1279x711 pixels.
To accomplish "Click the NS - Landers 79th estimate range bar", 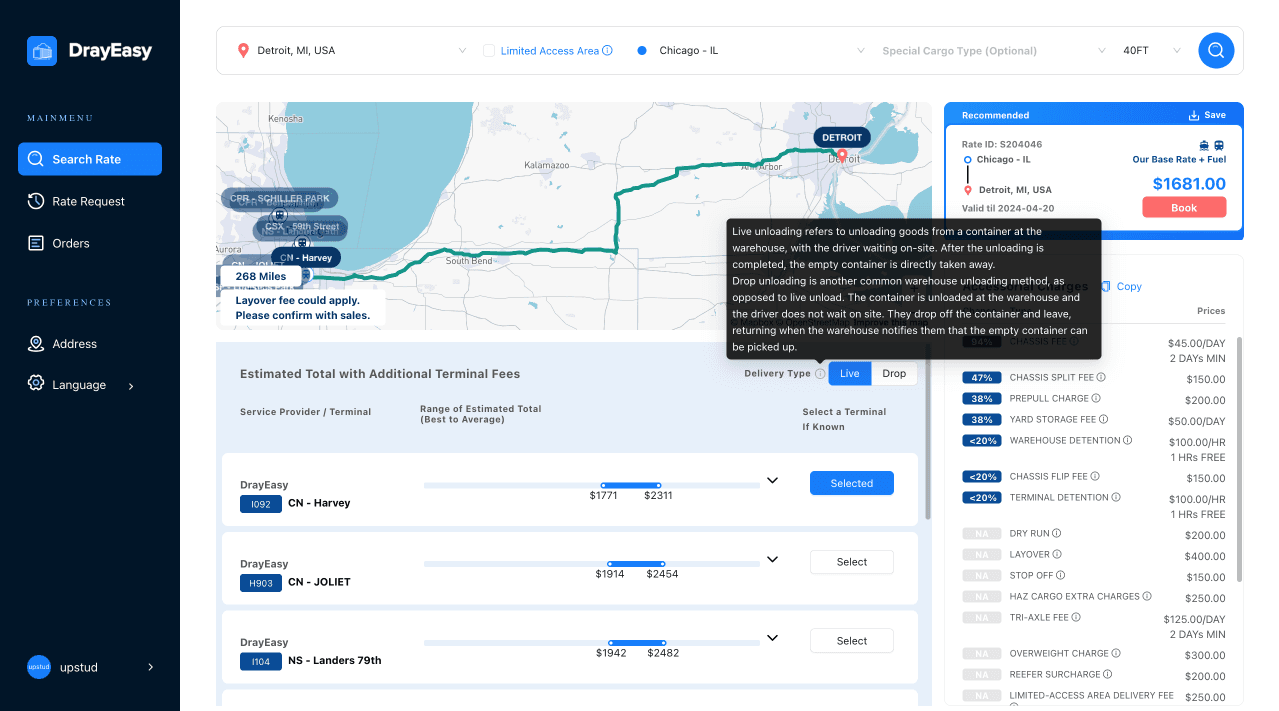I will pos(592,643).
